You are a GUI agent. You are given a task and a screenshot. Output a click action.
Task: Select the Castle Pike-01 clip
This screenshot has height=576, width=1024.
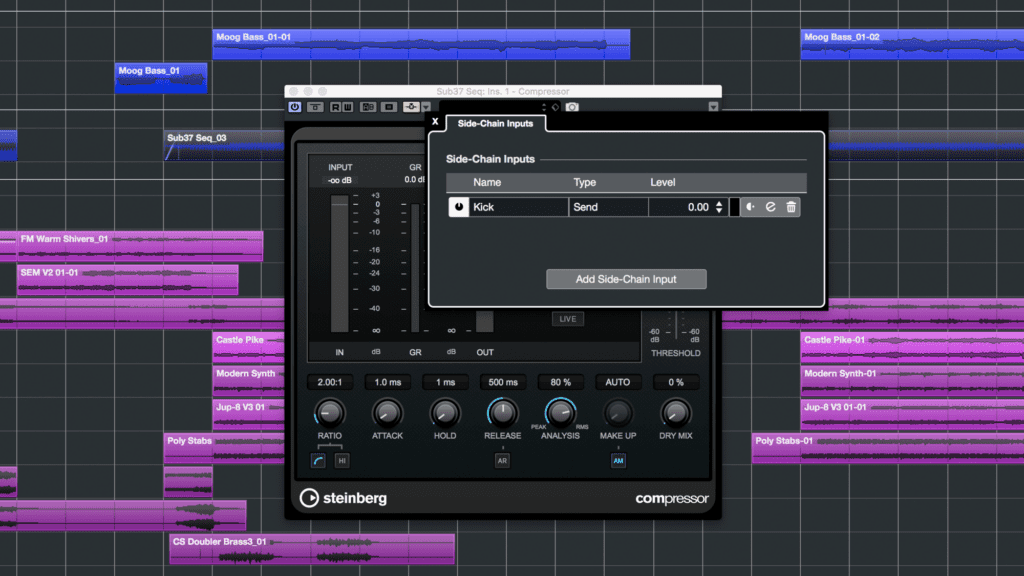coord(912,347)
